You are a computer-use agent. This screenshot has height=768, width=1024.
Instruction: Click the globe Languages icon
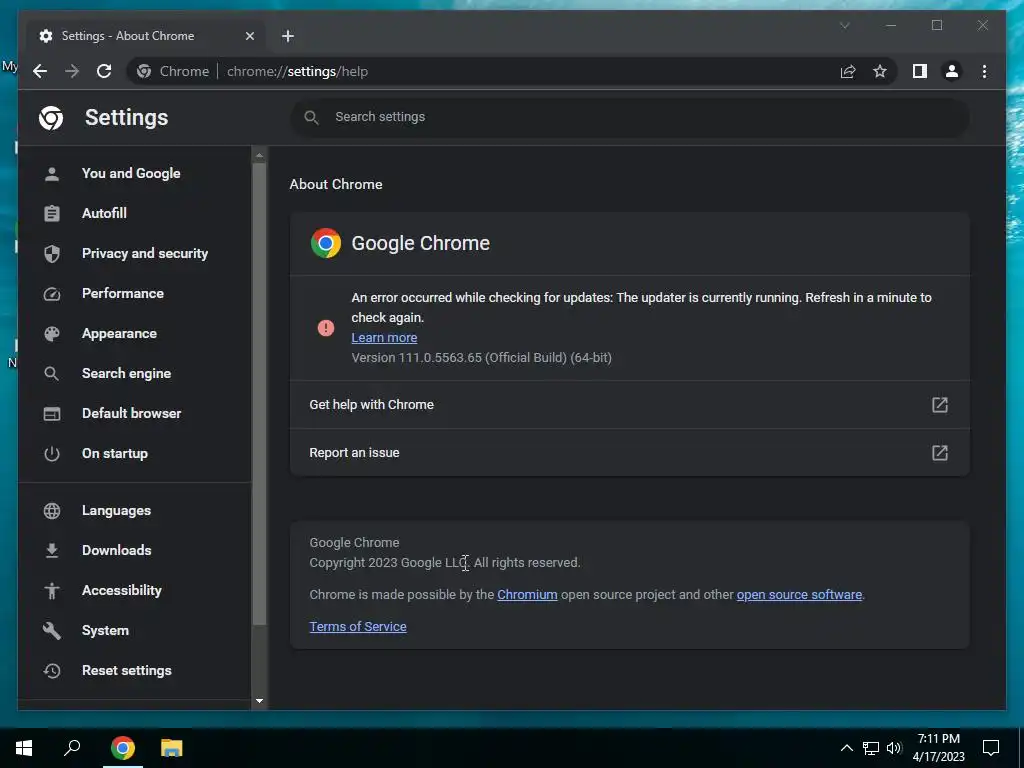tap(52, 511)
